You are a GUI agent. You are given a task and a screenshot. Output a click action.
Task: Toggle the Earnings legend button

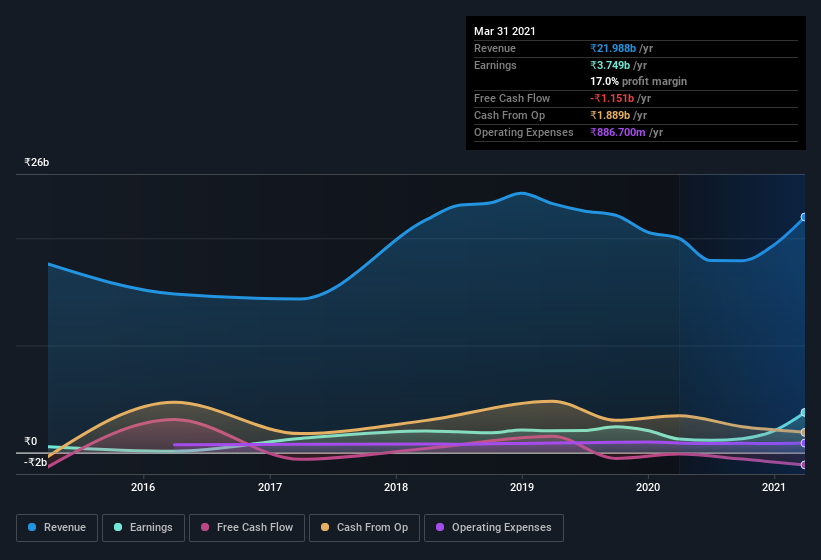[x=143, y=528]
